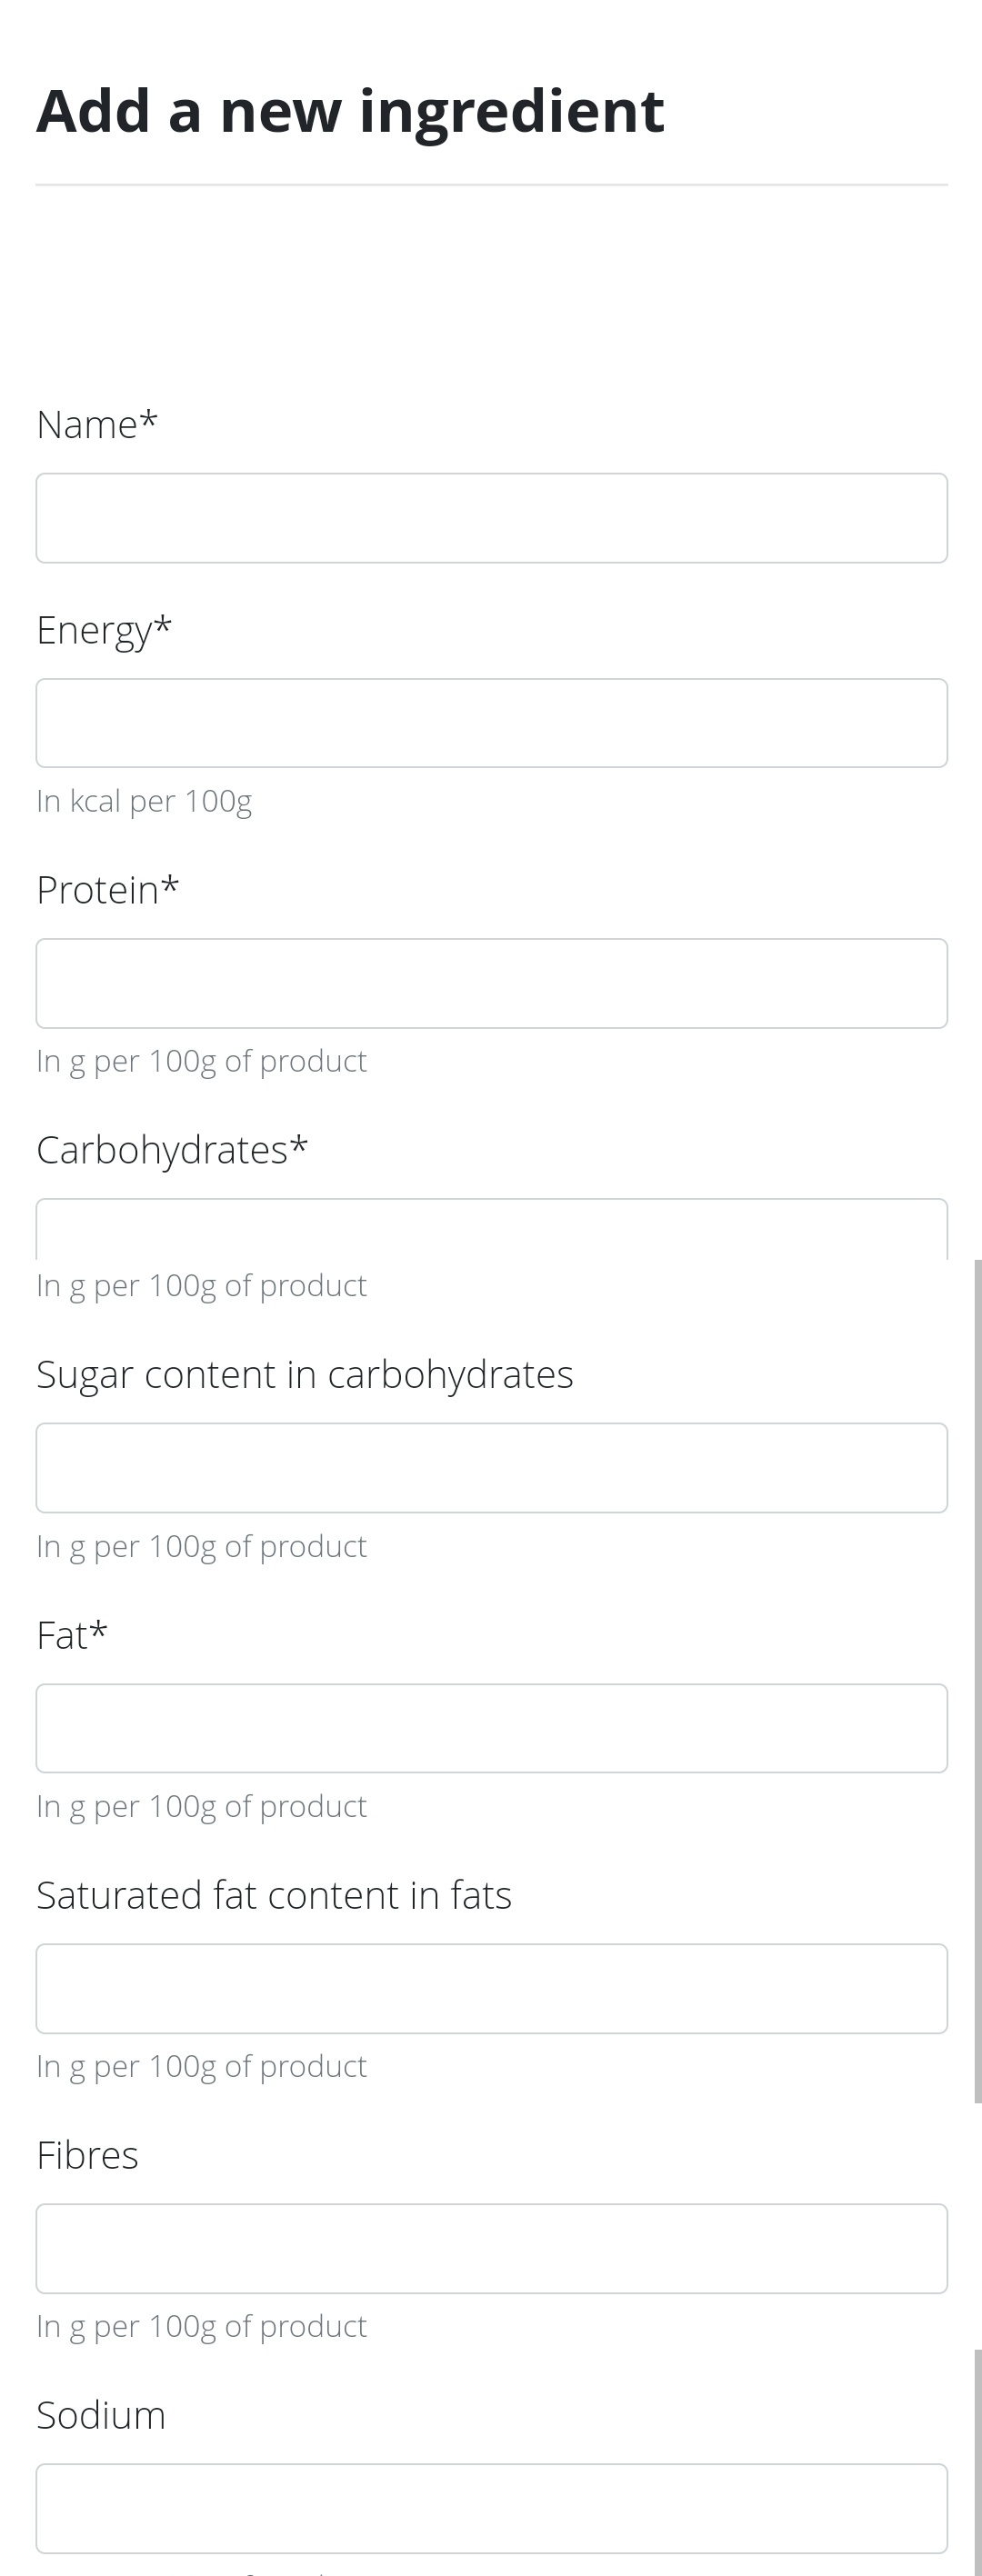982x2576 pixels.
Task: Click the Energy* field label
Action: click(x=103, y=629)
